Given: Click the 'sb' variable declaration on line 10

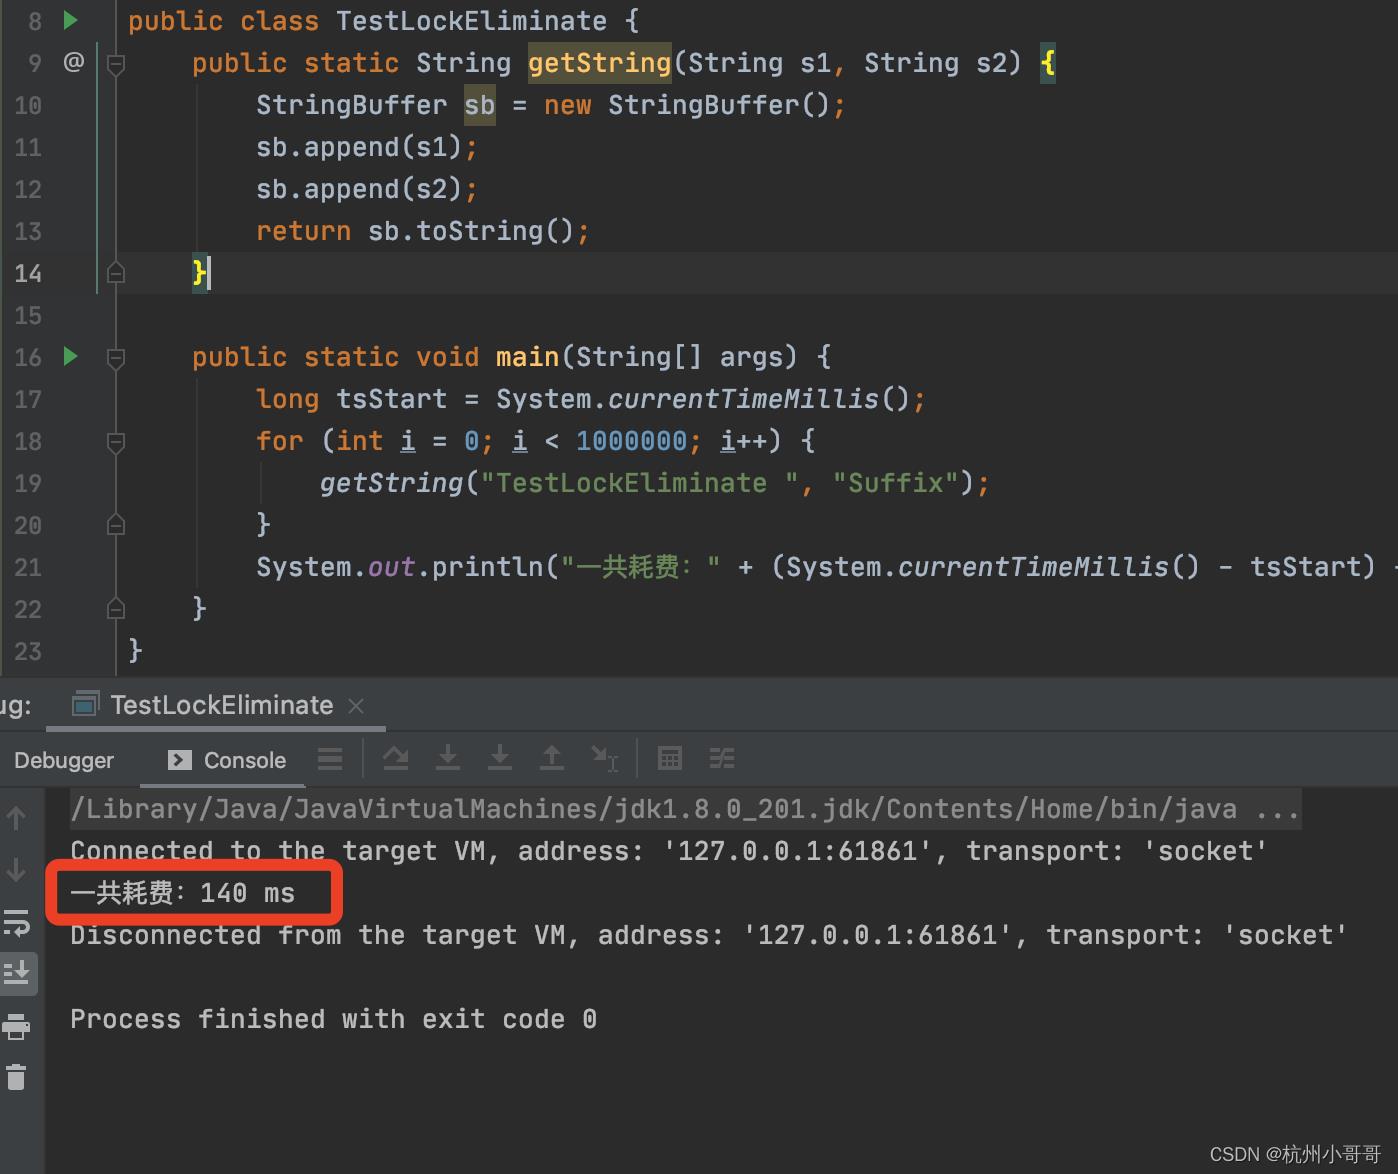Looking at the screenshot, I should [x=480, y=105].
